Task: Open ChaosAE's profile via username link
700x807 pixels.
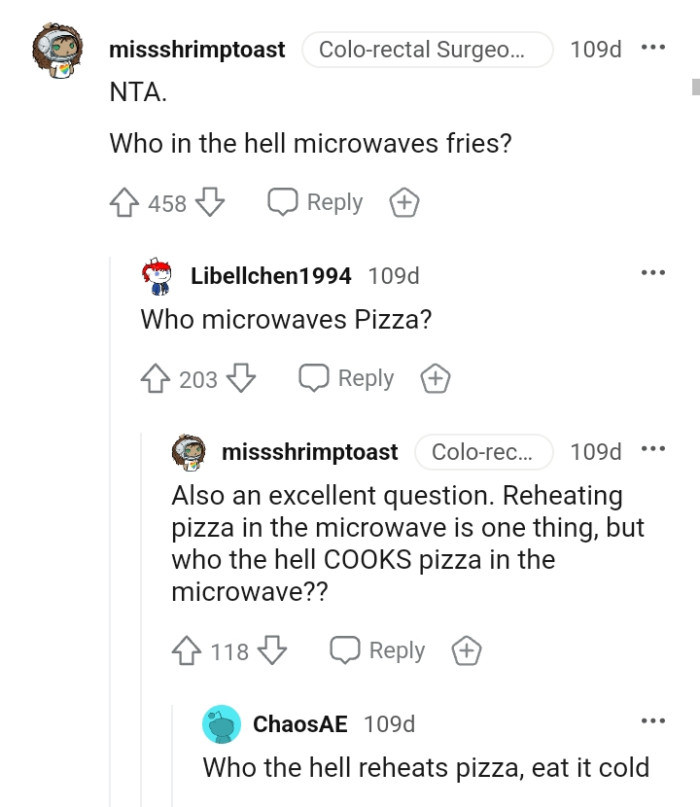Action: click(300, 723)
